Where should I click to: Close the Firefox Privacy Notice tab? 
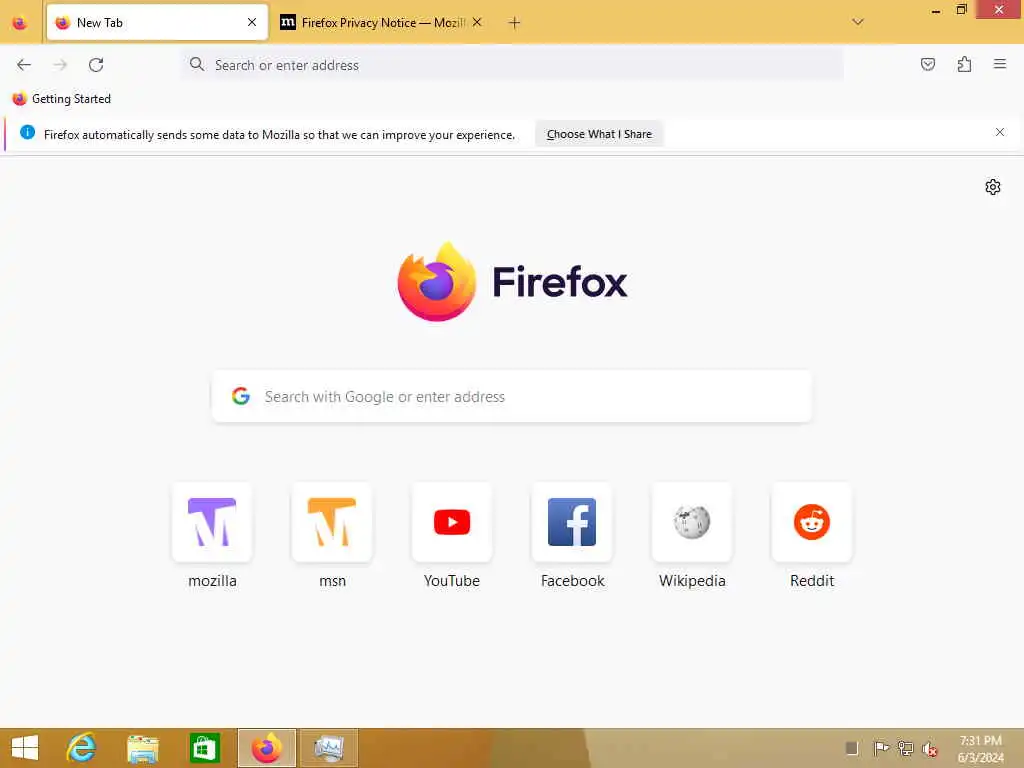(x=477, y=22)
